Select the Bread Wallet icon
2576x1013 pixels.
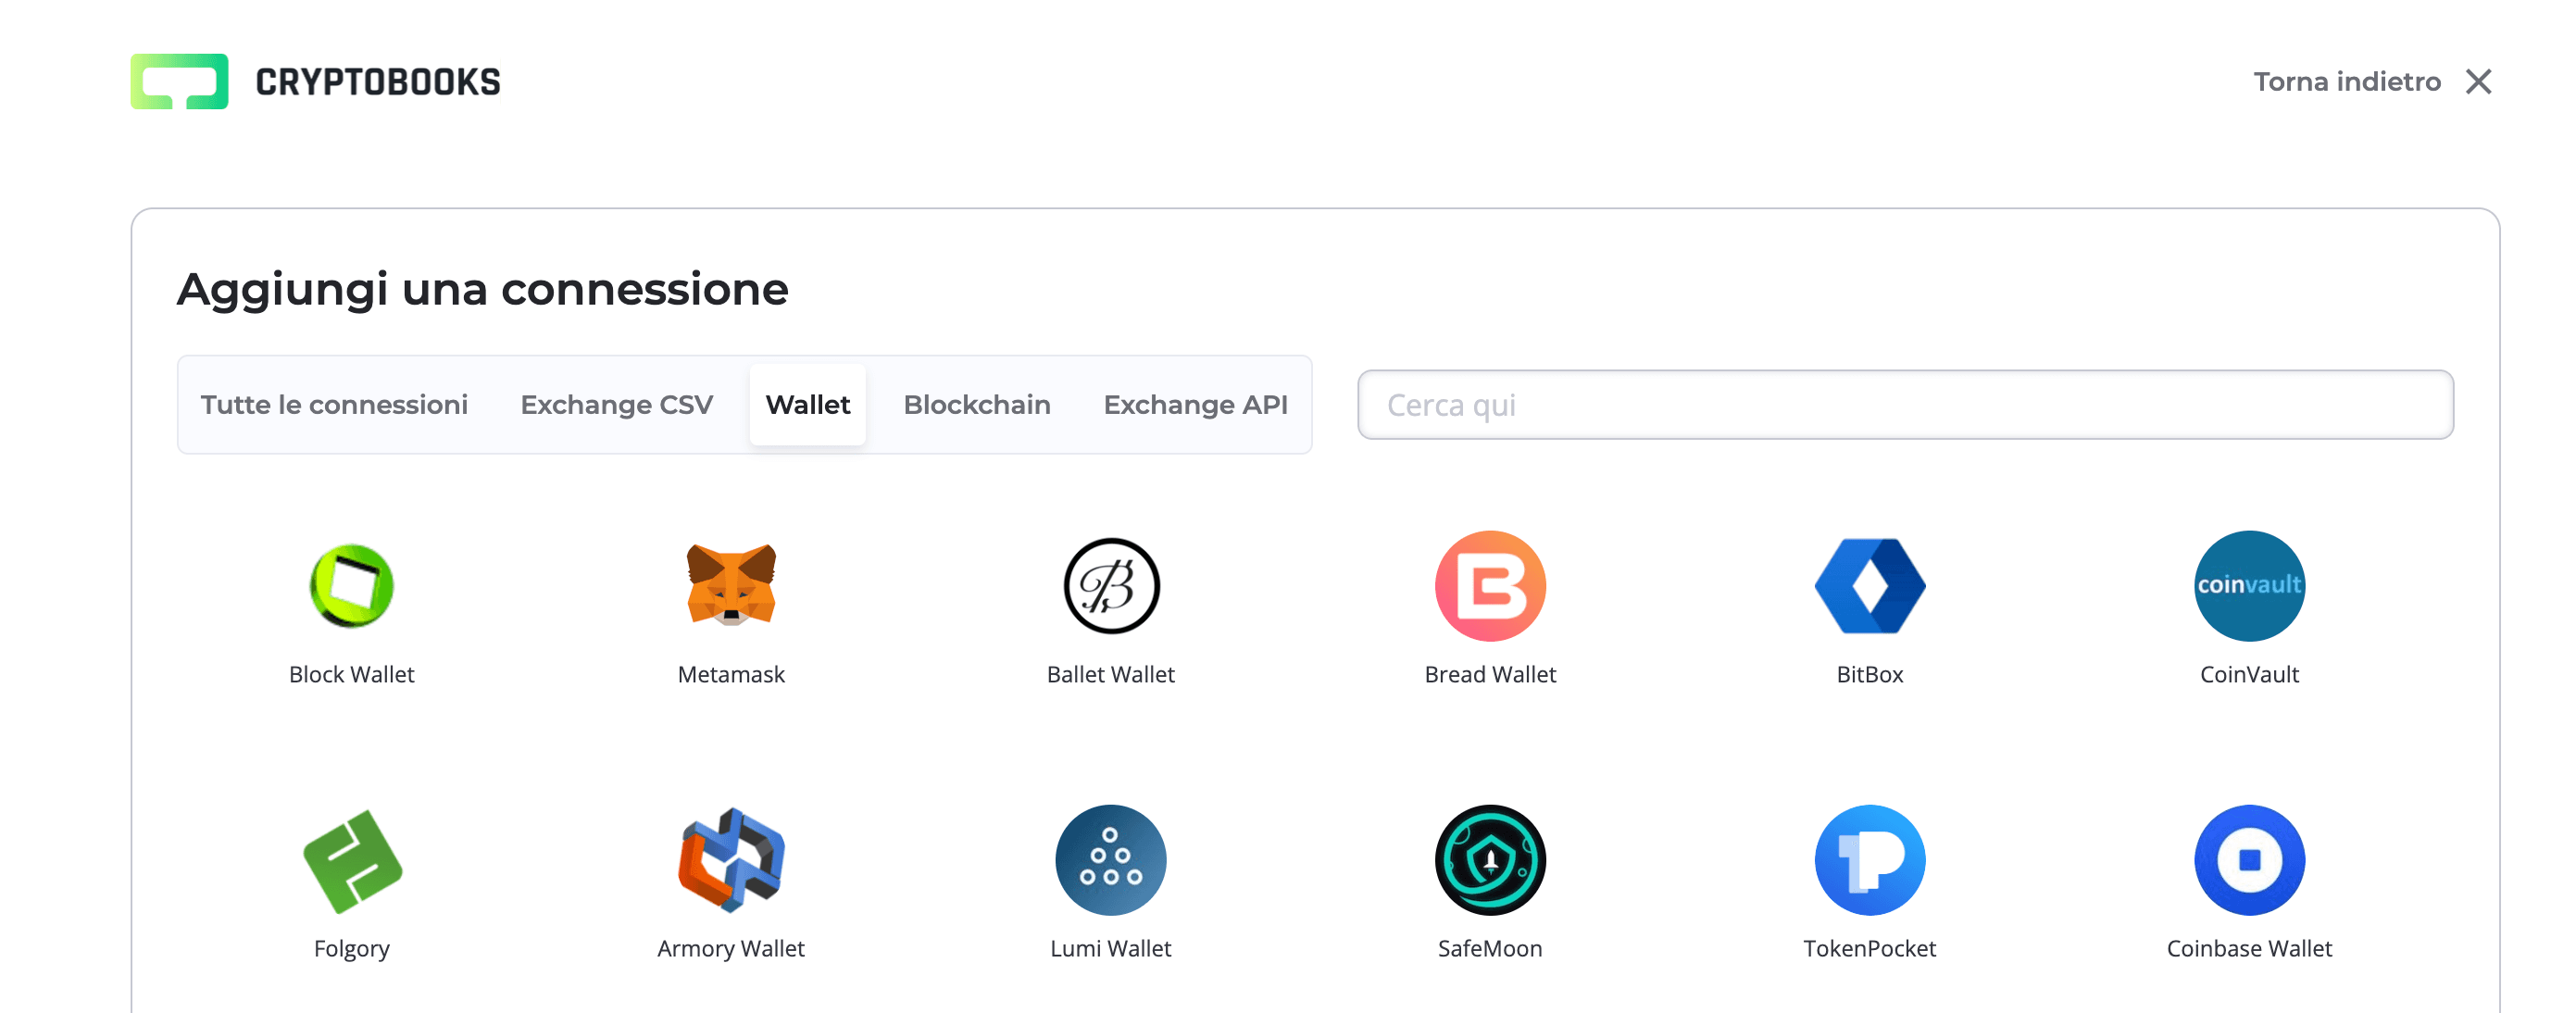(1490, 586)
